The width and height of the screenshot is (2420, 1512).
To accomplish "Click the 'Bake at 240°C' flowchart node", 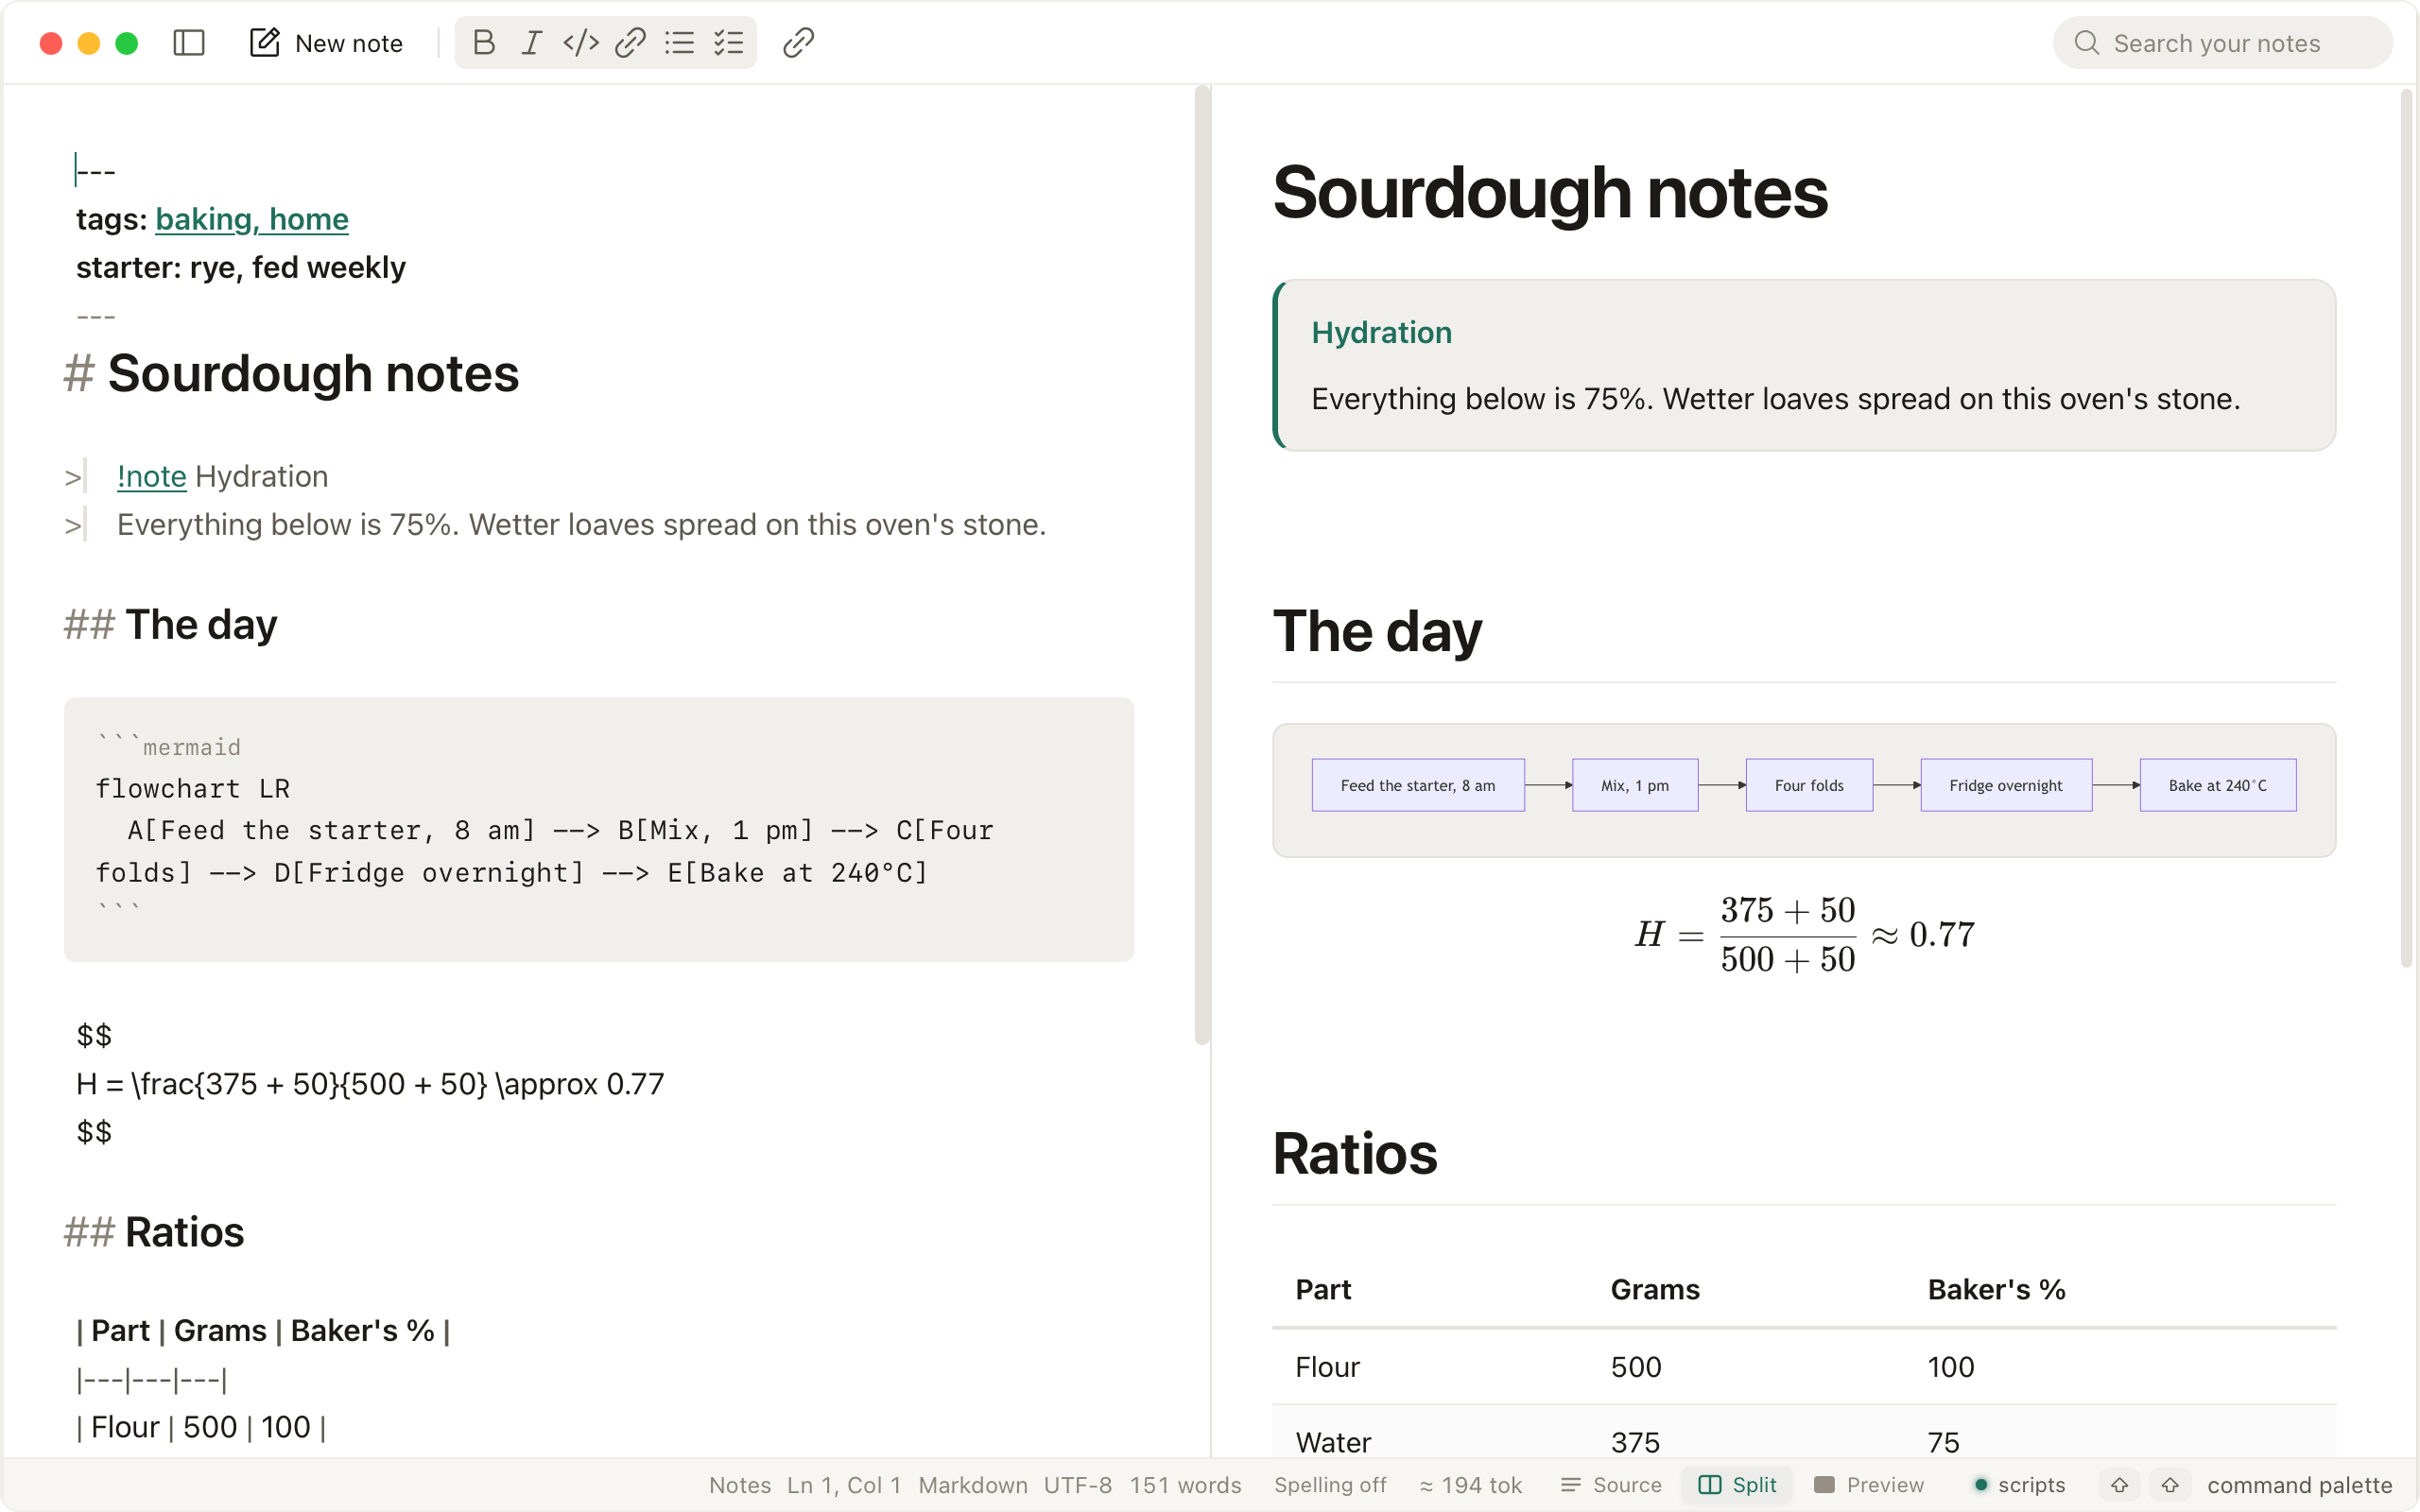I will coord(2218,785).
